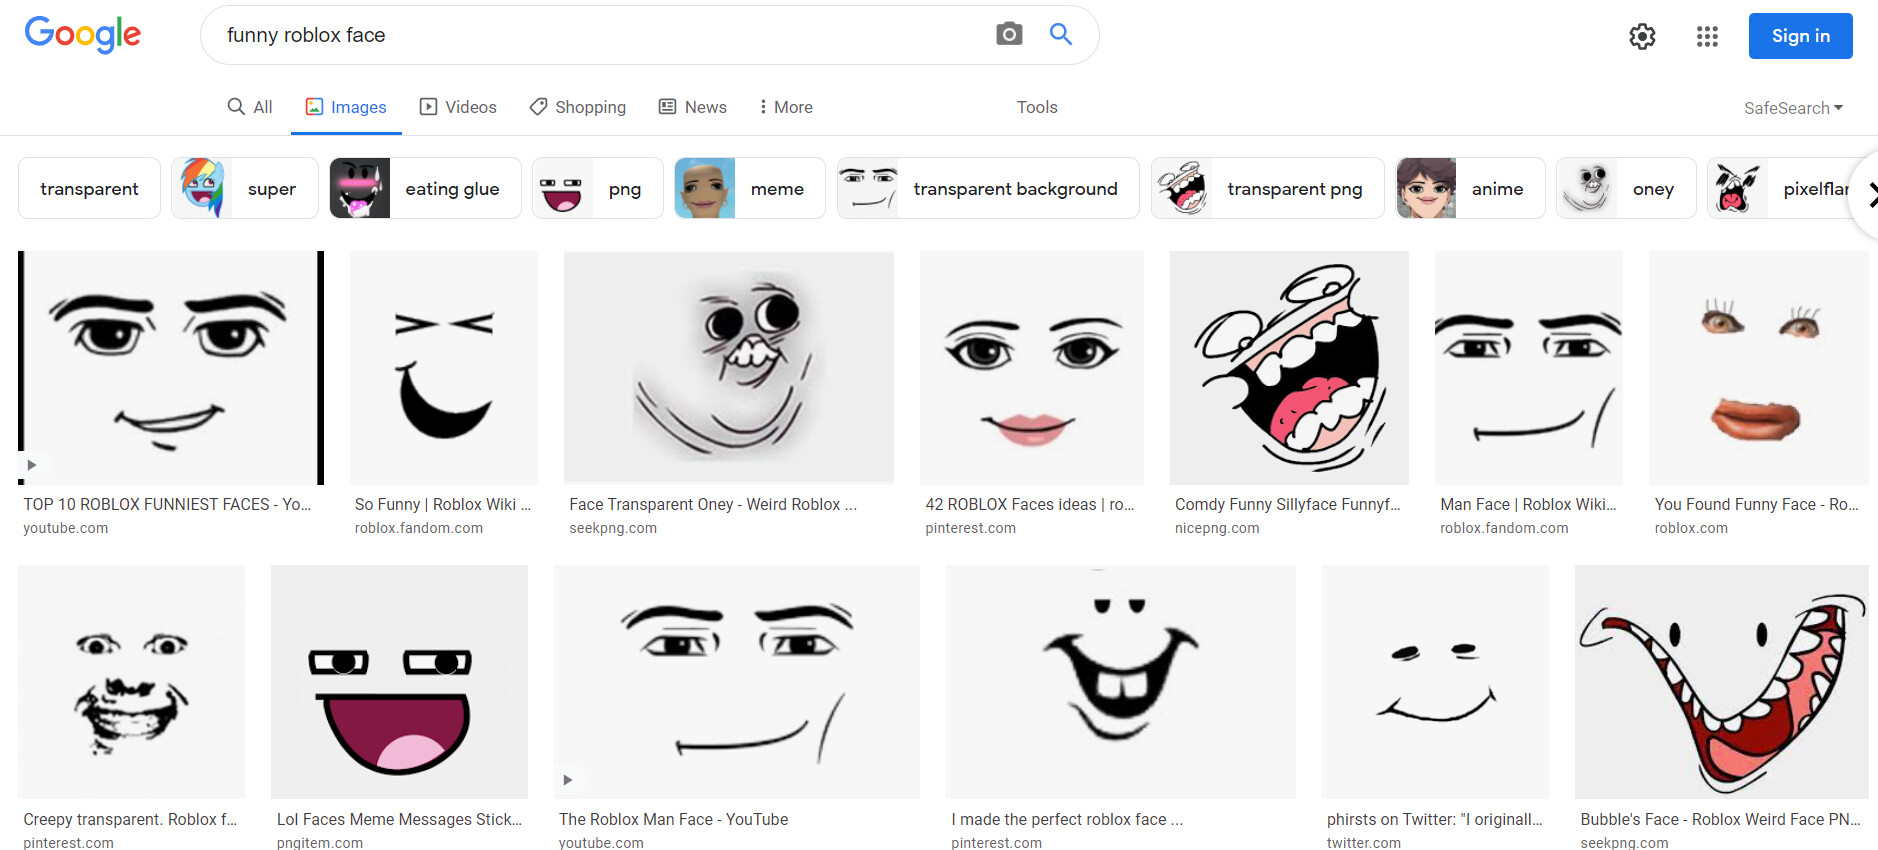Open the Shopping tab
The height and width of the screenshot is (850, 1878).
tap(578, 107)
